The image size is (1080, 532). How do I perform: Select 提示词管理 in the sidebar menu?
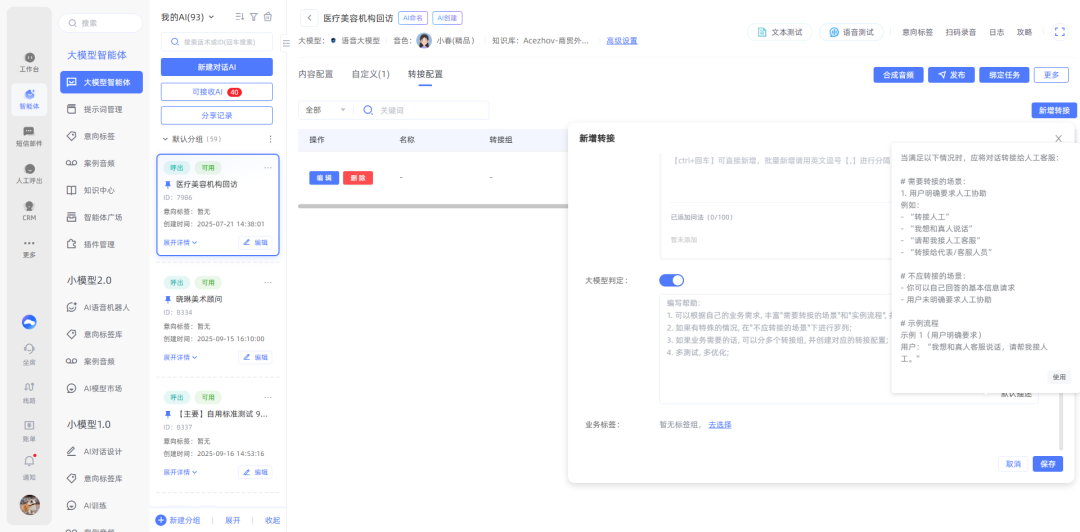coord(102,109)
